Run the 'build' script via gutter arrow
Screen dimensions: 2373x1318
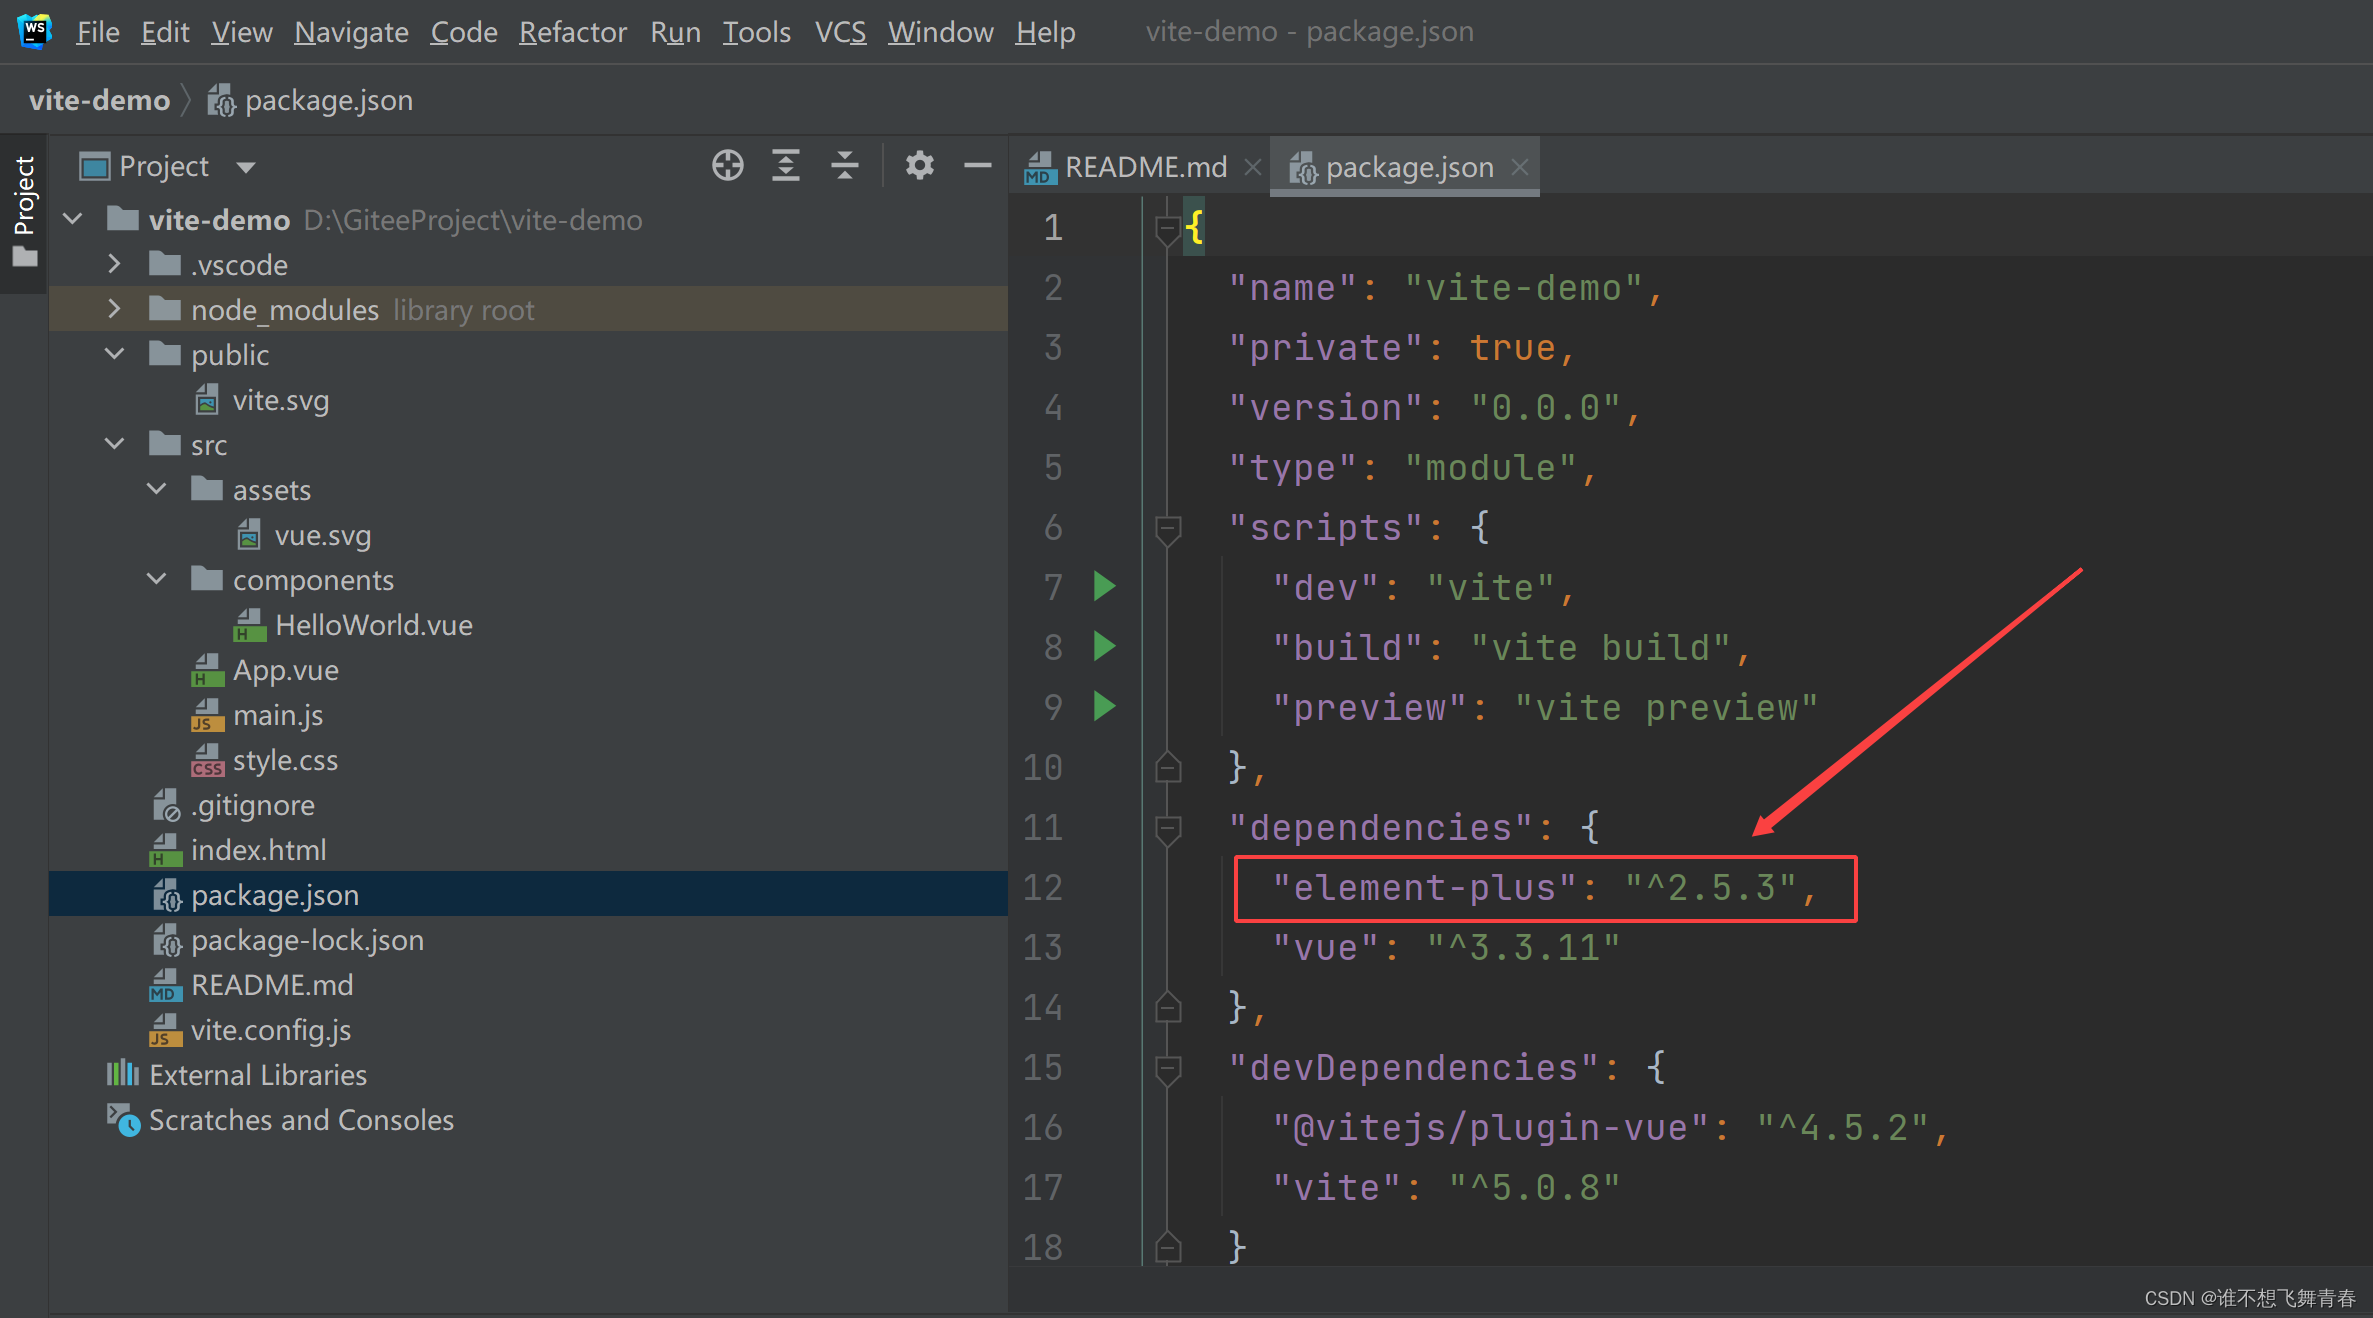point(1104,646)
